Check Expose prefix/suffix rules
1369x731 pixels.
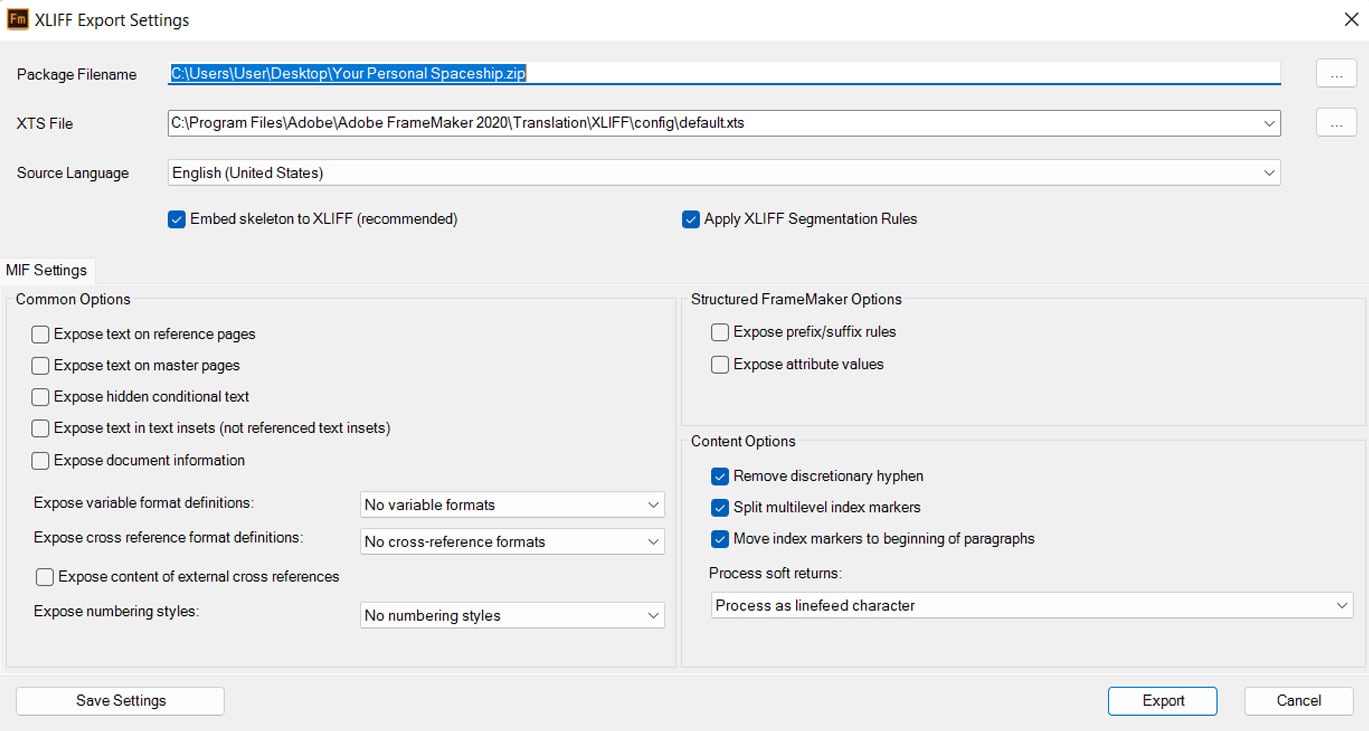click(x=719, y=331)
